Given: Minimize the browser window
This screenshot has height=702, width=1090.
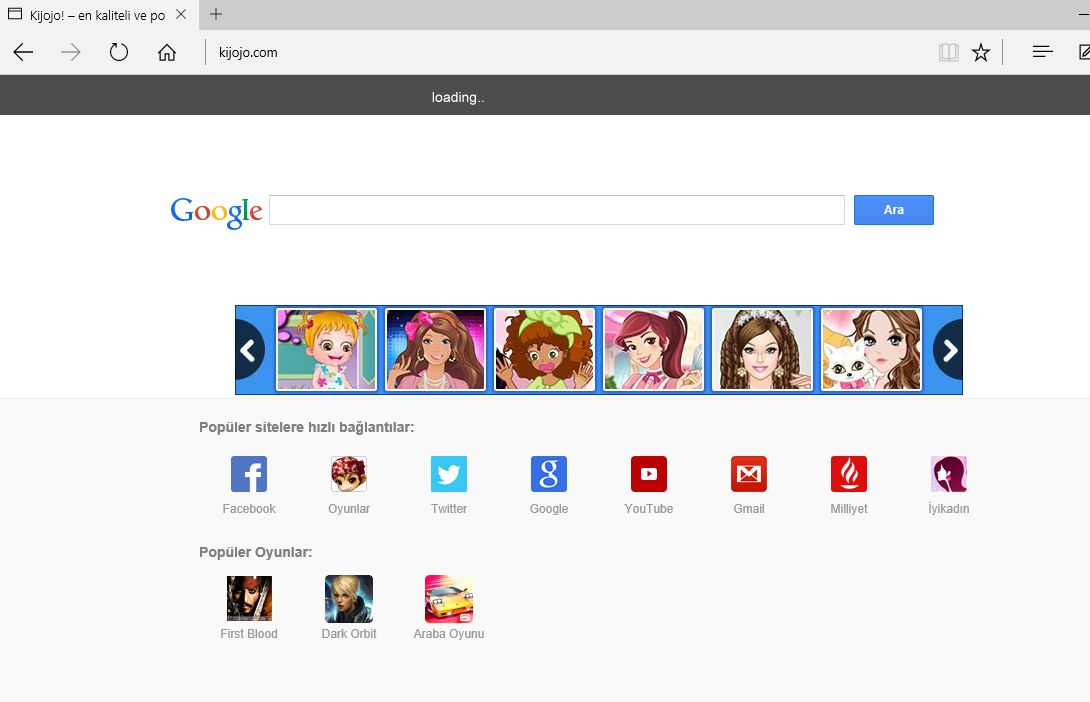Looking at the screenshot, I should 1083,14.
